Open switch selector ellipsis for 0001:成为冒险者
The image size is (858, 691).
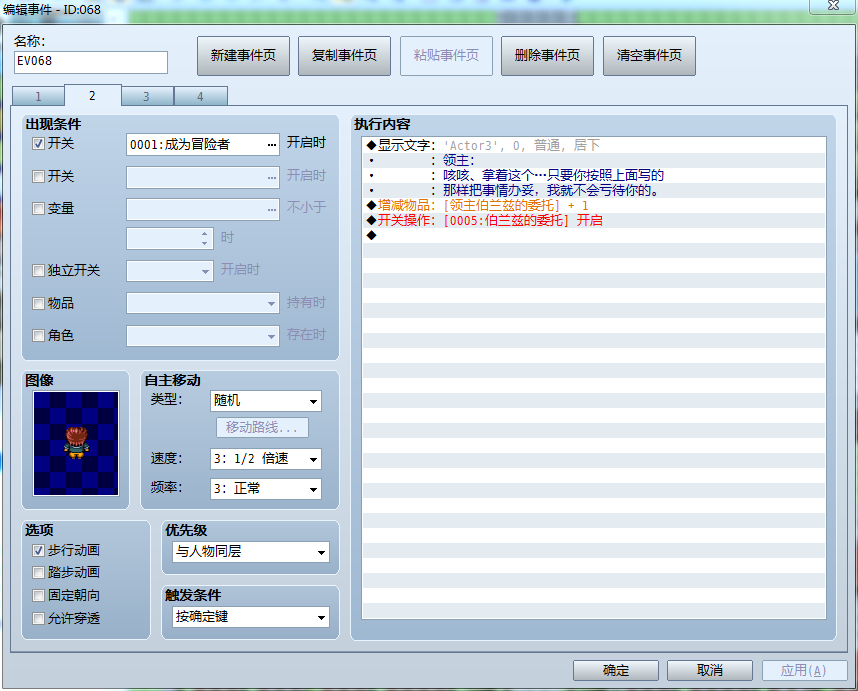[271, 144]
